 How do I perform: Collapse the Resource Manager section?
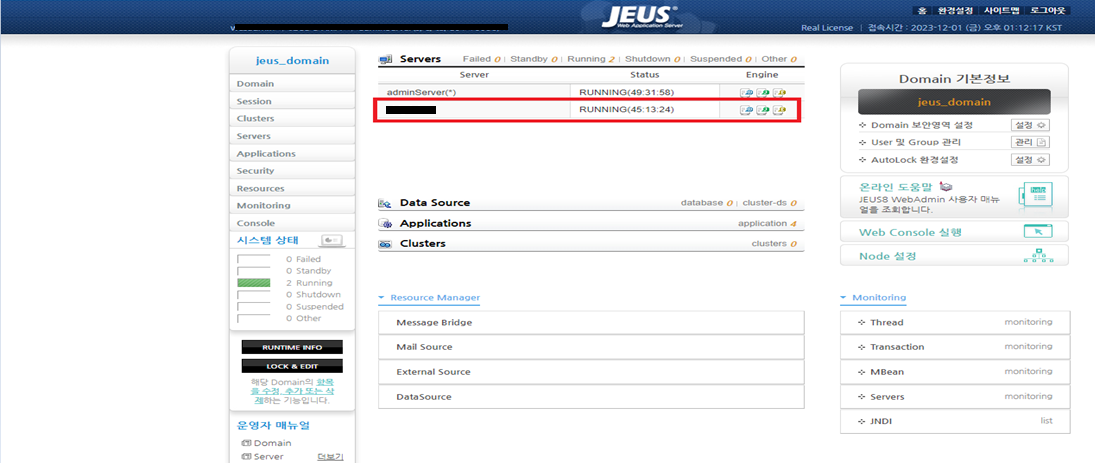point(381,298)
